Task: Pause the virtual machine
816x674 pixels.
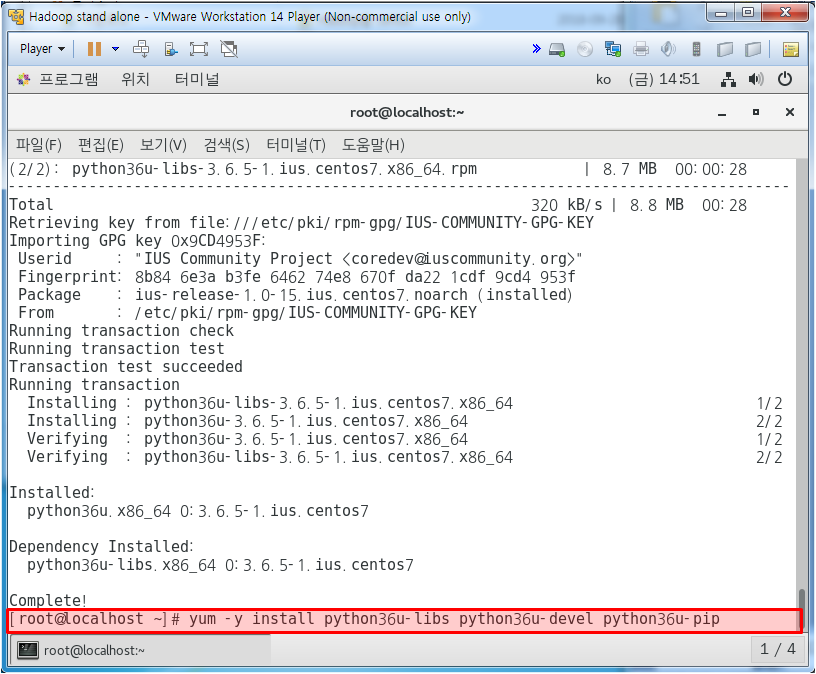Action: 94,49
